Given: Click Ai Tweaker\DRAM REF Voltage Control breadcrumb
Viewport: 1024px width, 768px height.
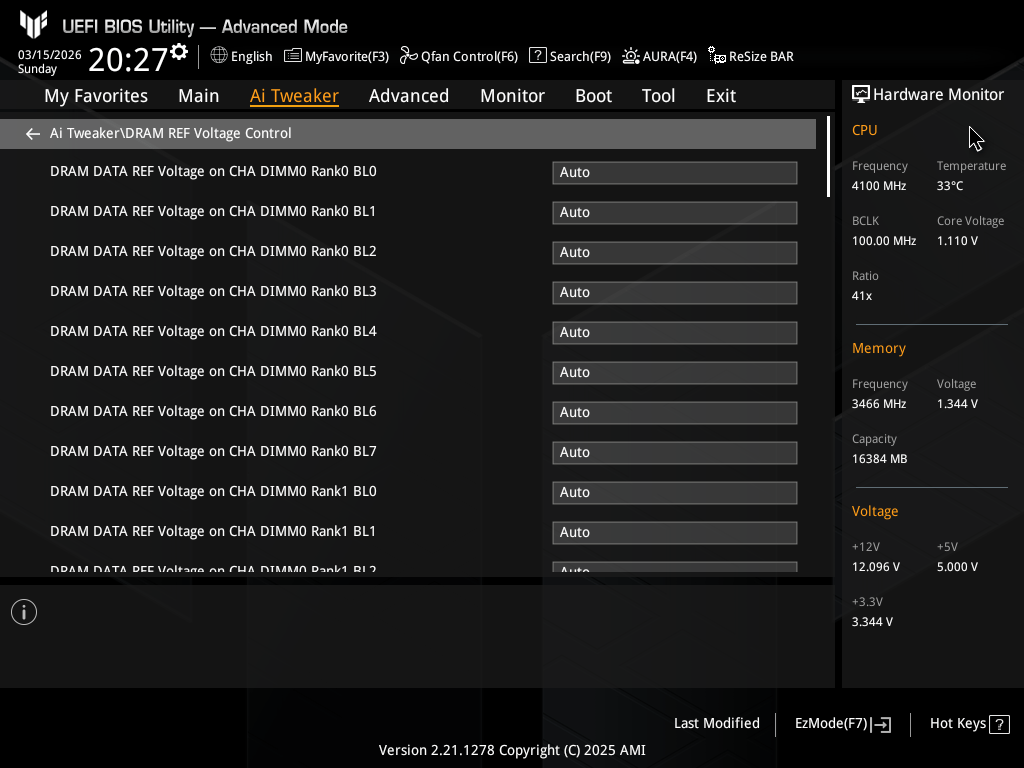Looking at the screenshot, I should click(170, 133).
